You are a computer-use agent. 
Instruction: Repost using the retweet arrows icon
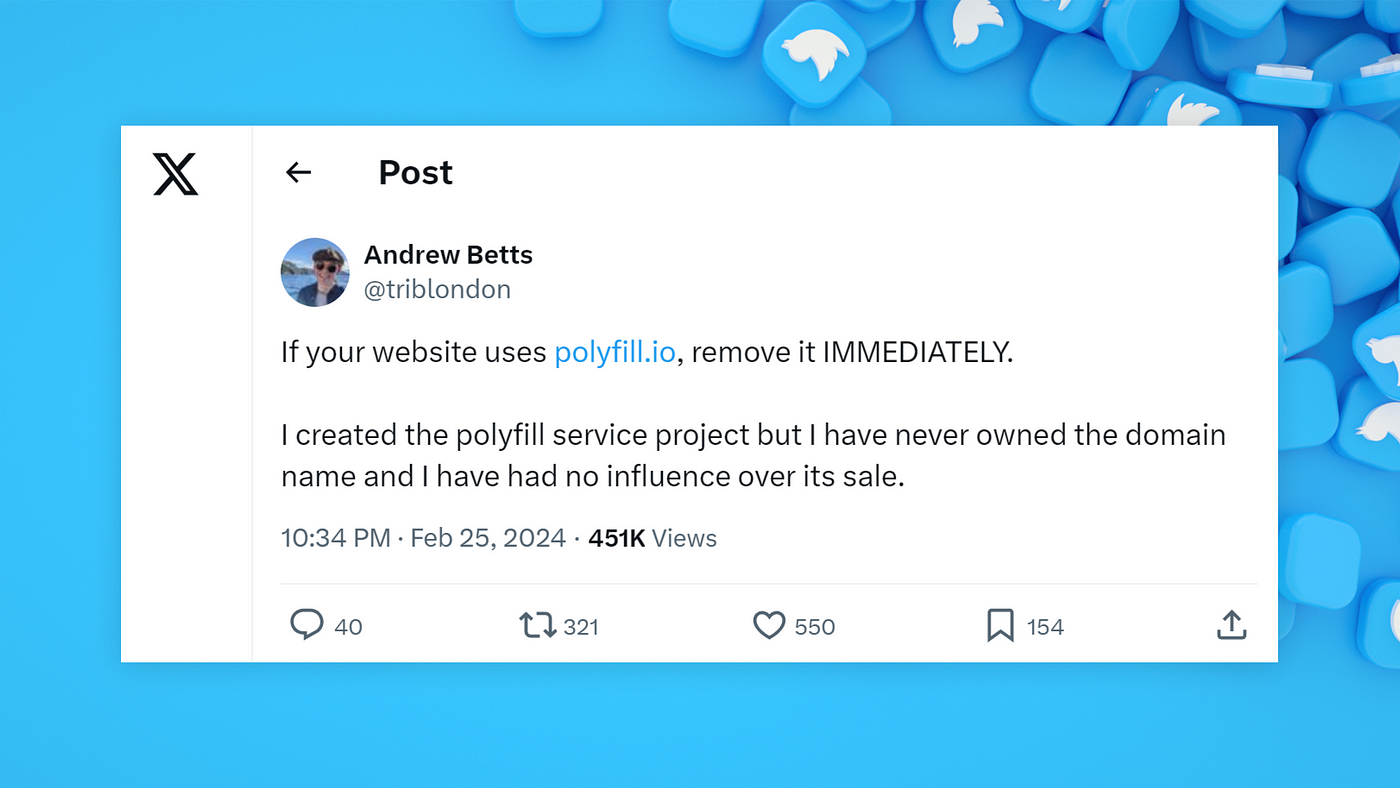537,626
